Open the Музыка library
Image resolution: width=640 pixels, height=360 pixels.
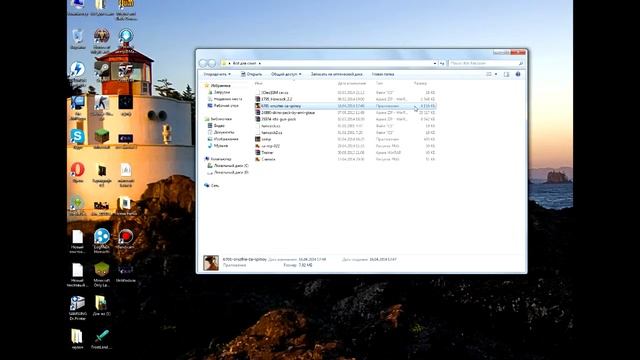(221, 146)
